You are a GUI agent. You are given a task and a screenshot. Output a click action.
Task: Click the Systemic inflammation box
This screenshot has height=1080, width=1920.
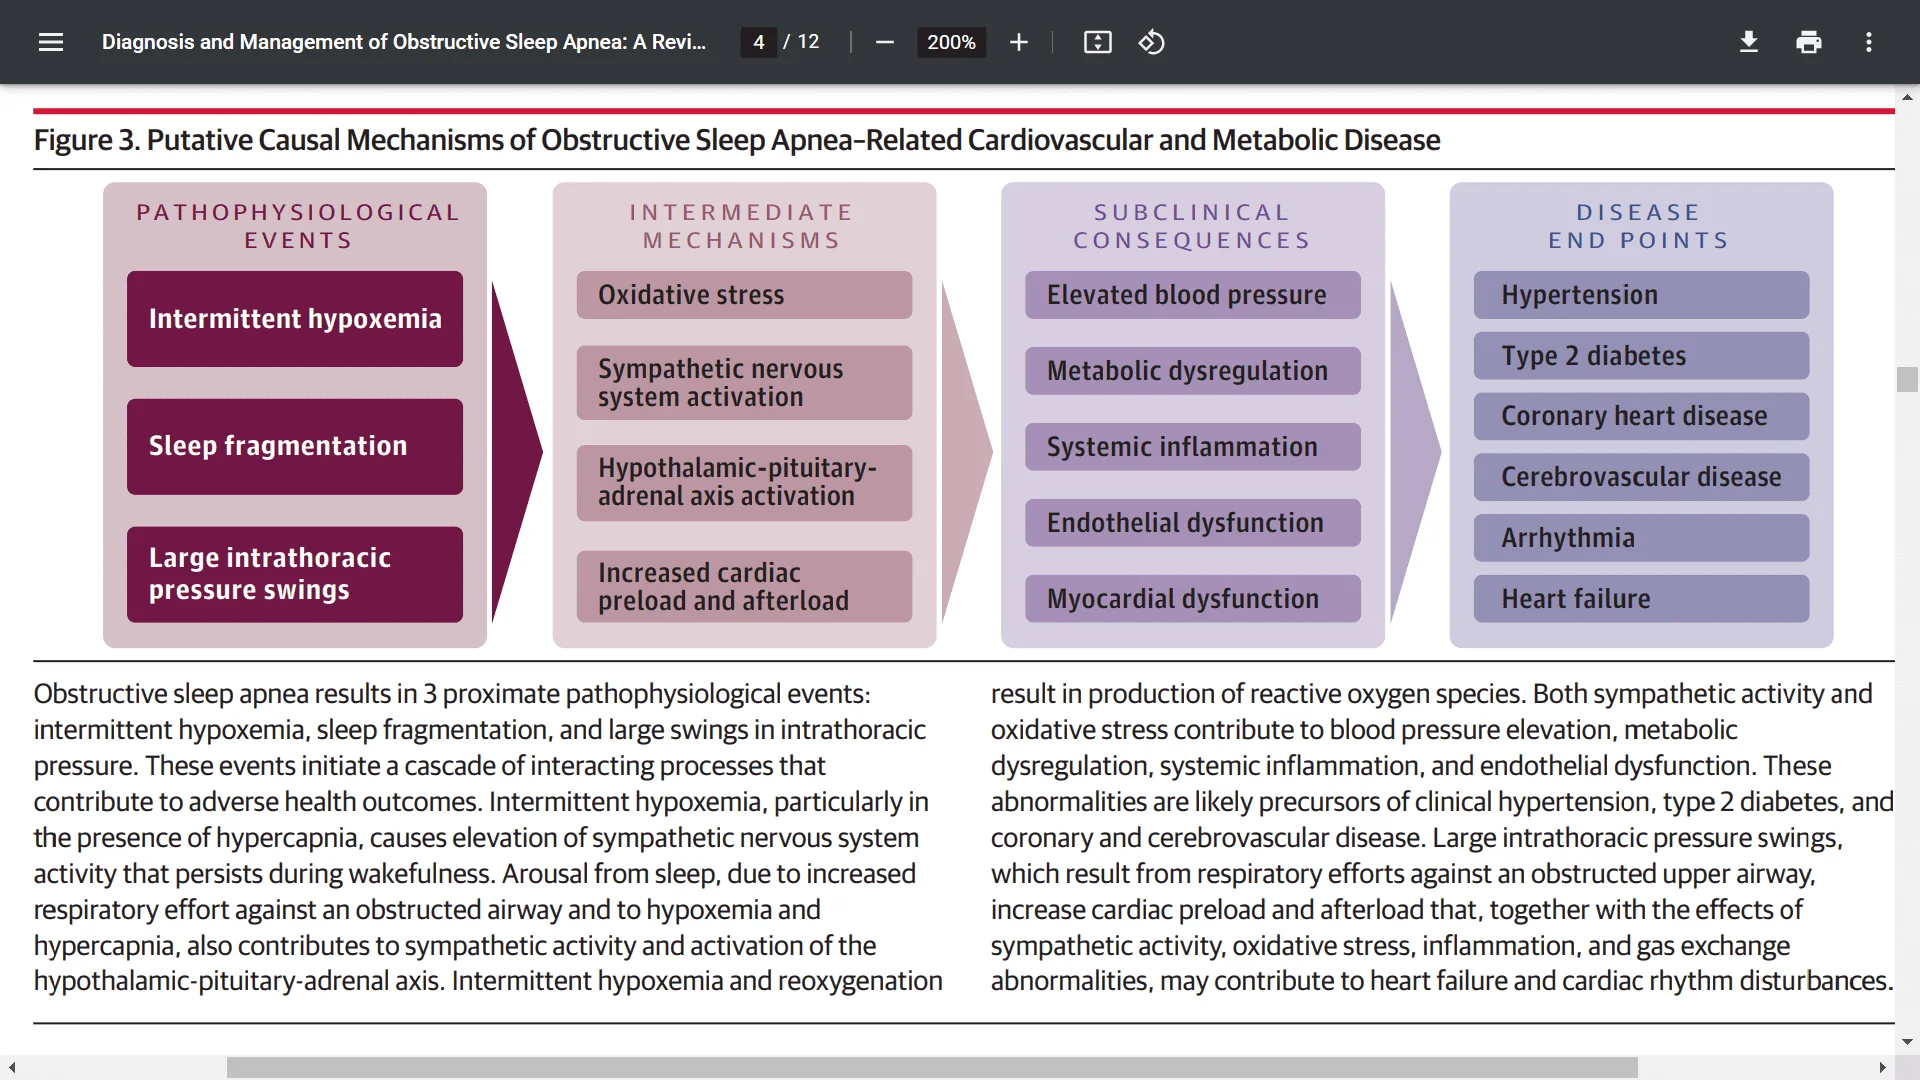tap(1193, 447)
